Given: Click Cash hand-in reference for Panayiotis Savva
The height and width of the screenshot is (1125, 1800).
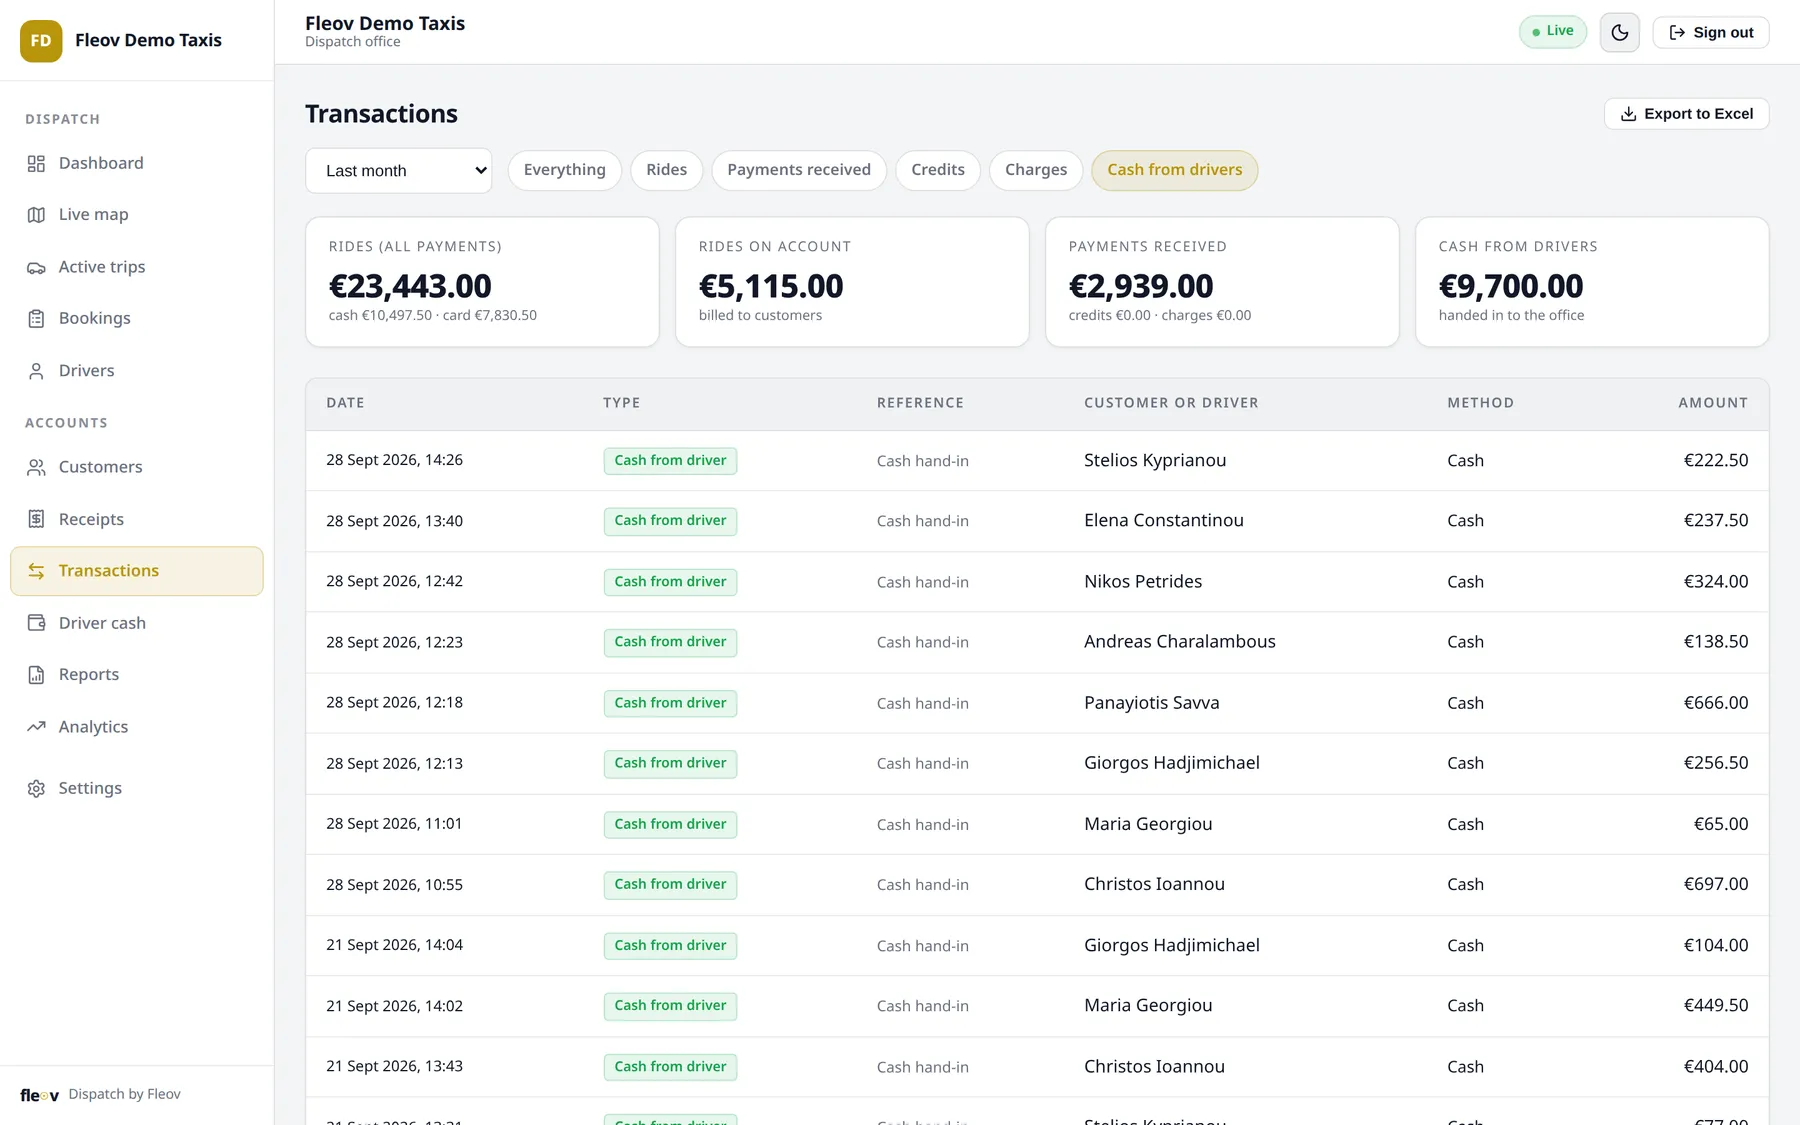Looking at the screenshot, I should [x=923, y=704].
